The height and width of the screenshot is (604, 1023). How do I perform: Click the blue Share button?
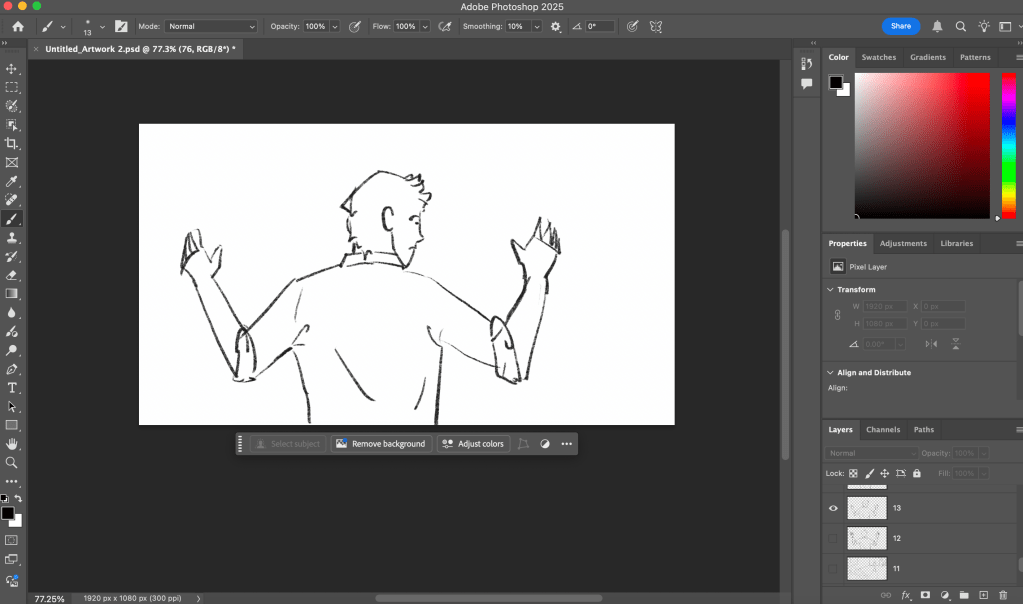tap(900, 26)
